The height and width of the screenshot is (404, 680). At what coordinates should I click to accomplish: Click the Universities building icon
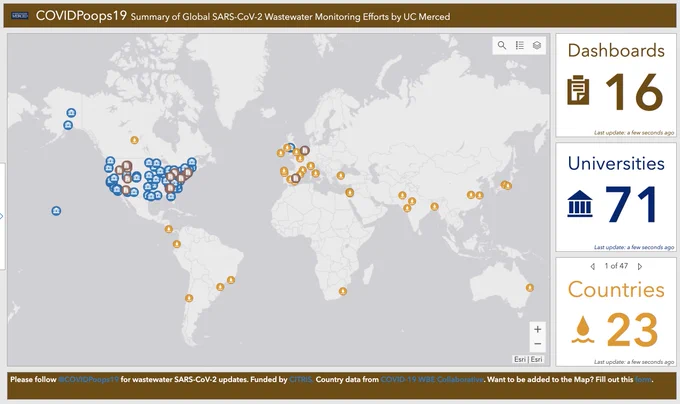580,203
